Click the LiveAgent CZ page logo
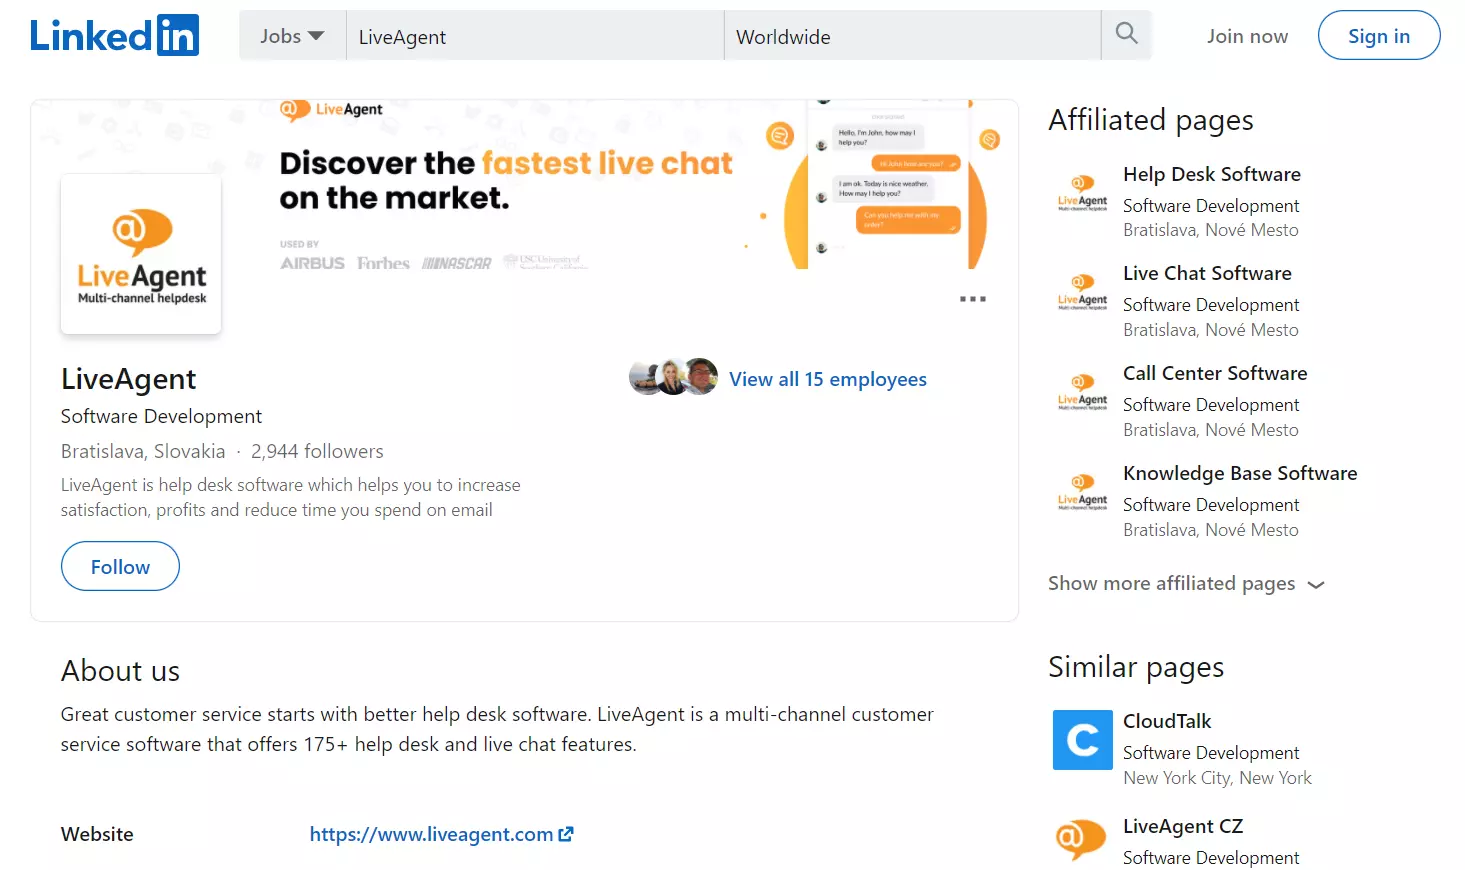 click(x=1080, y=840)
